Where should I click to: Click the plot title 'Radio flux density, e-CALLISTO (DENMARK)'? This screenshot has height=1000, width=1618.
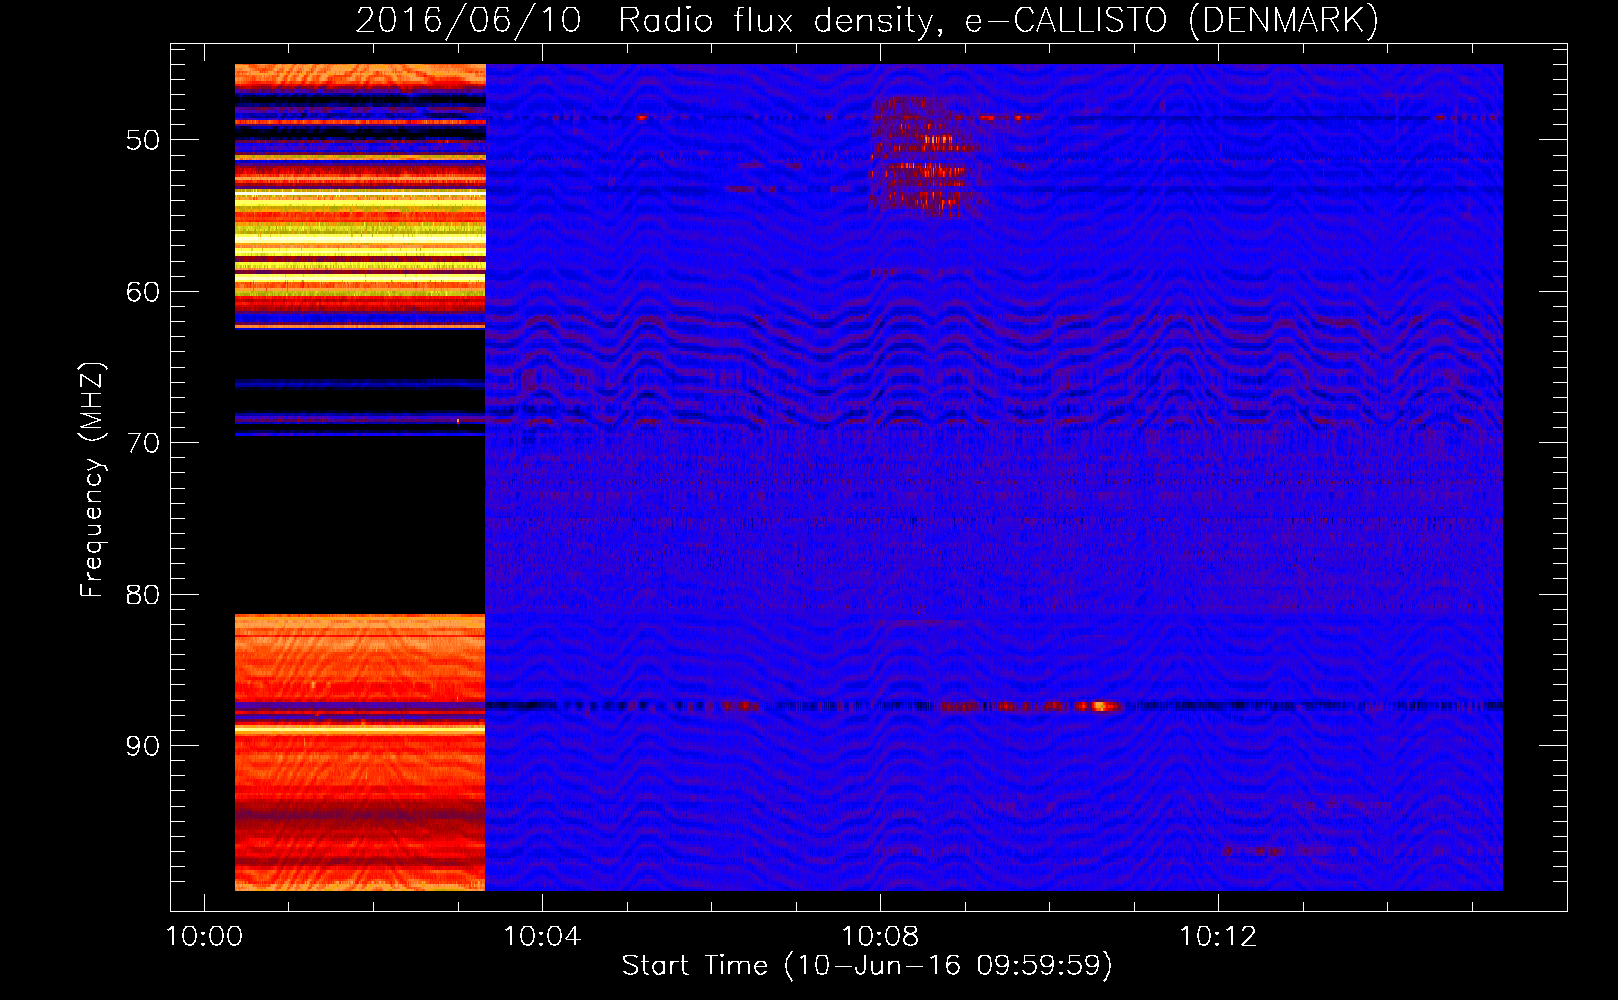click(998, 20)
